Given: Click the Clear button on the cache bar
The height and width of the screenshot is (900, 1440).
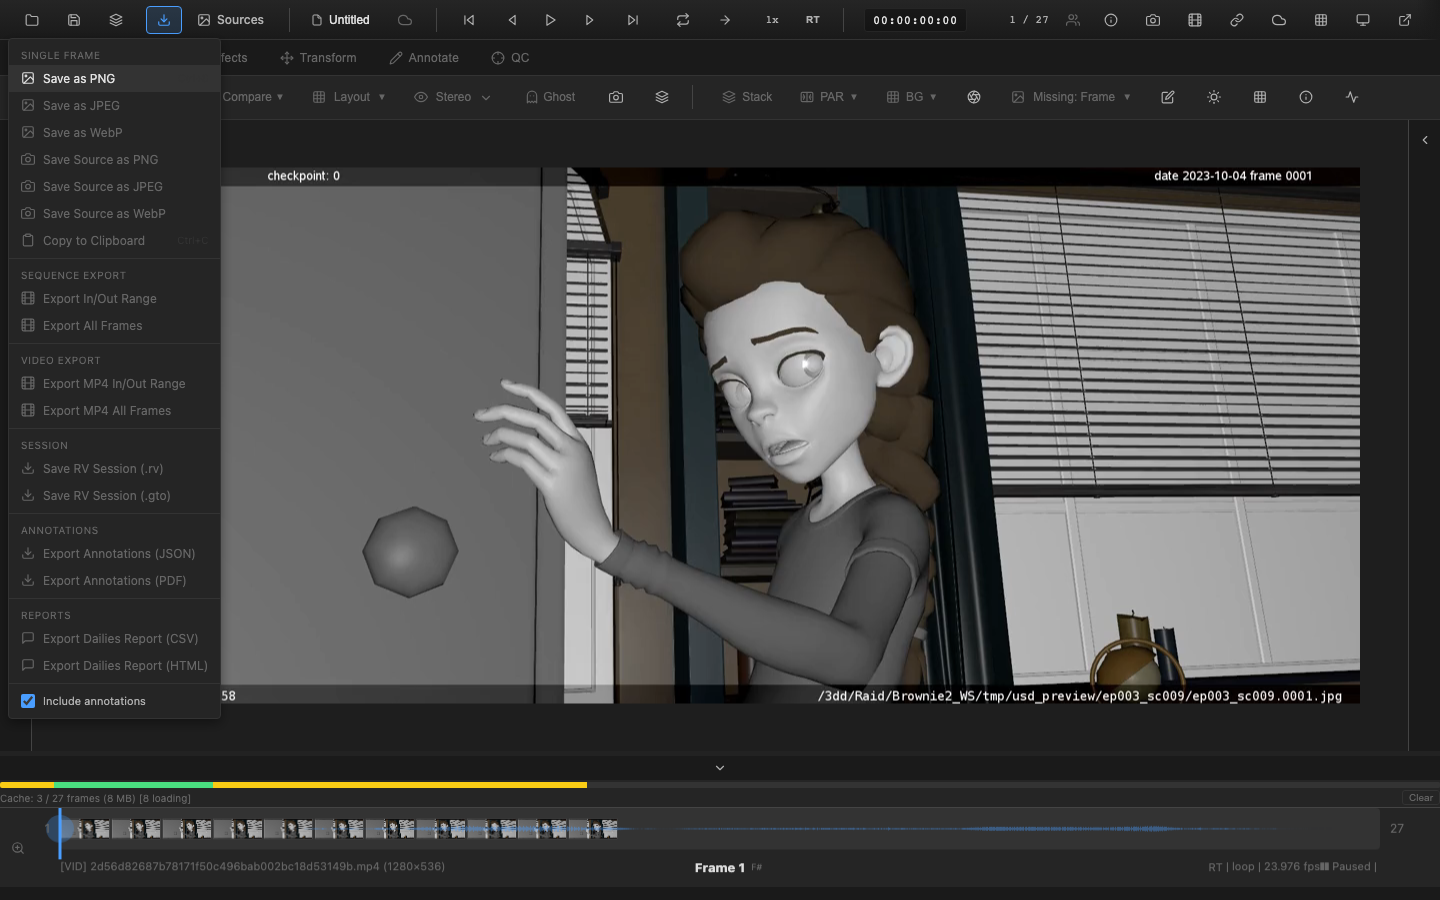Looking at the screenshot, I should point(1419,798).
